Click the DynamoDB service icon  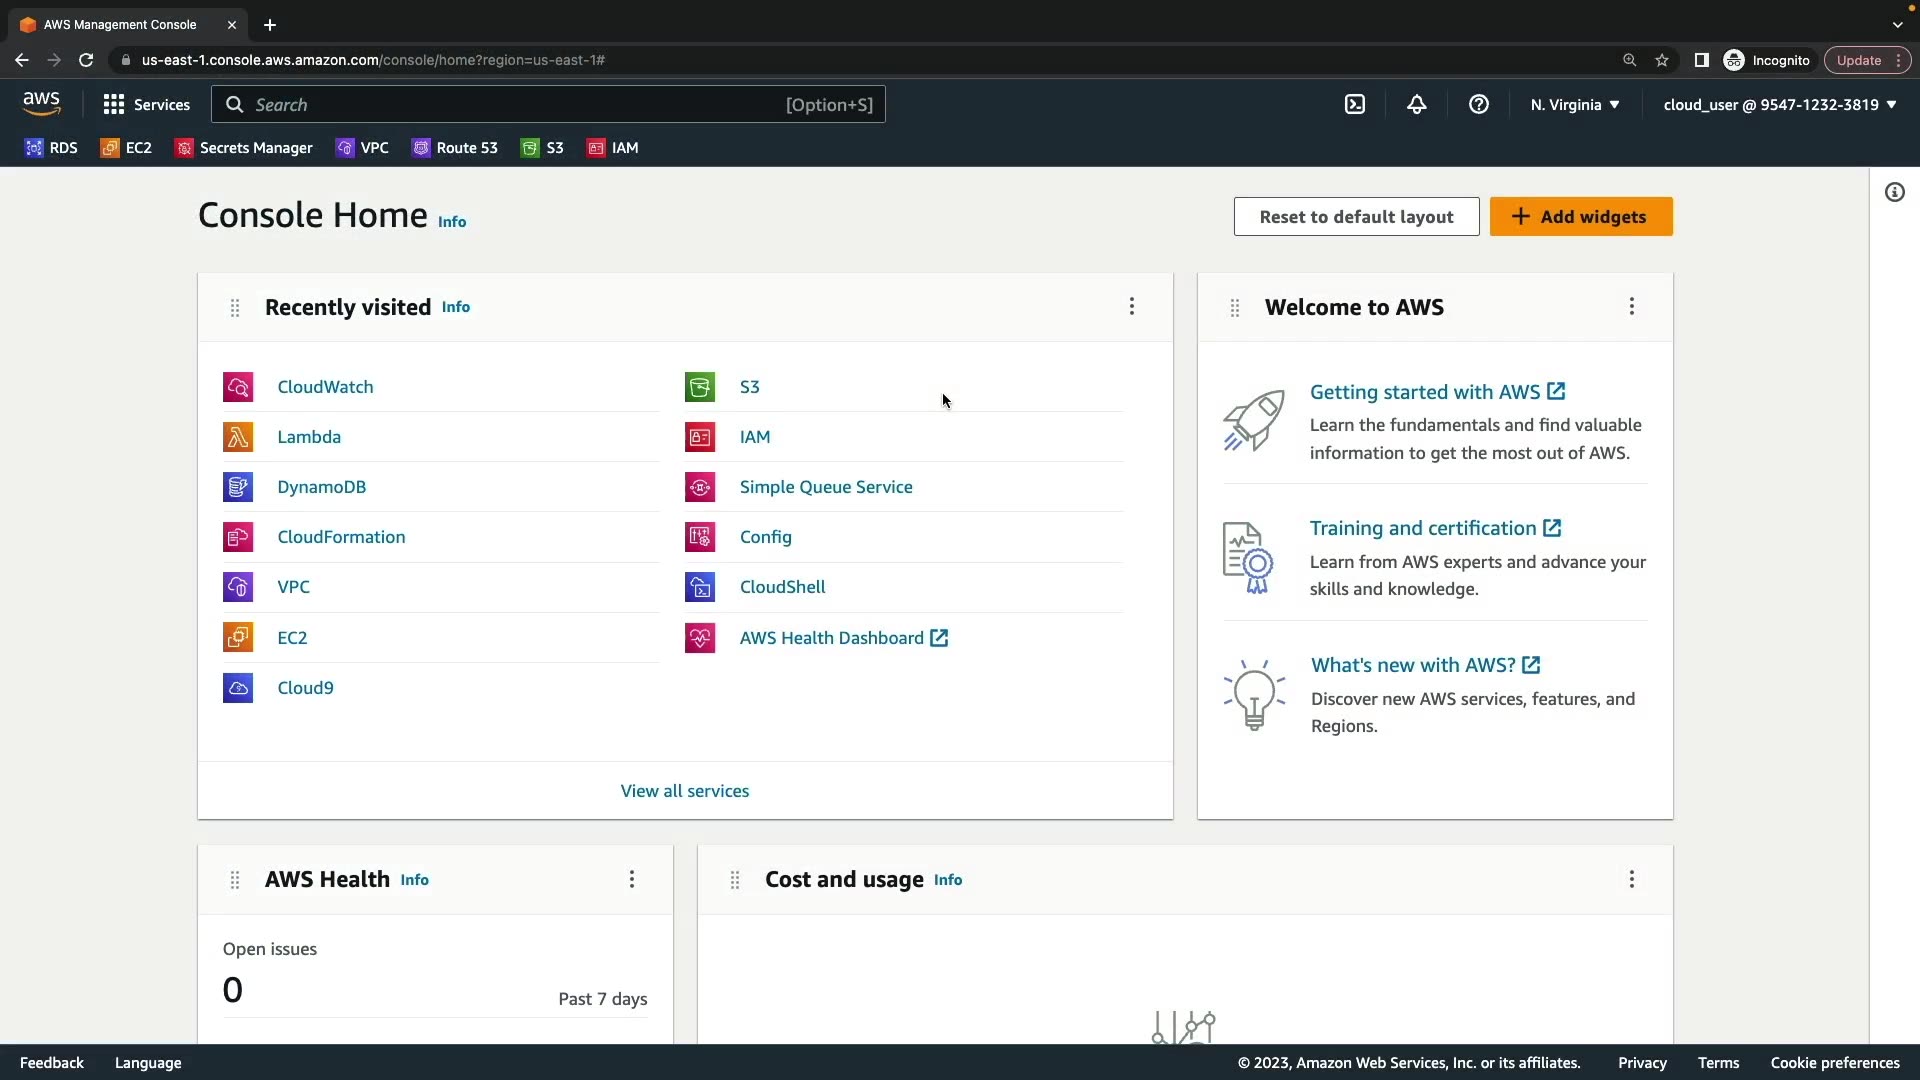click(x=238, y=487)
